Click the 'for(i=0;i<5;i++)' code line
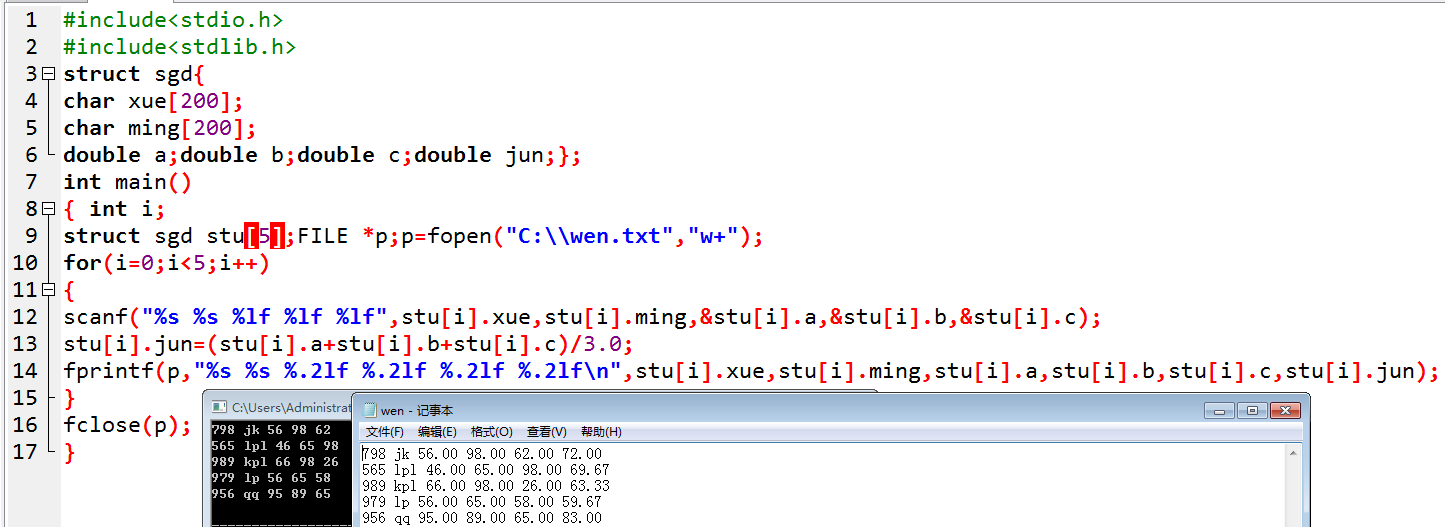 [x=166, y=263]
